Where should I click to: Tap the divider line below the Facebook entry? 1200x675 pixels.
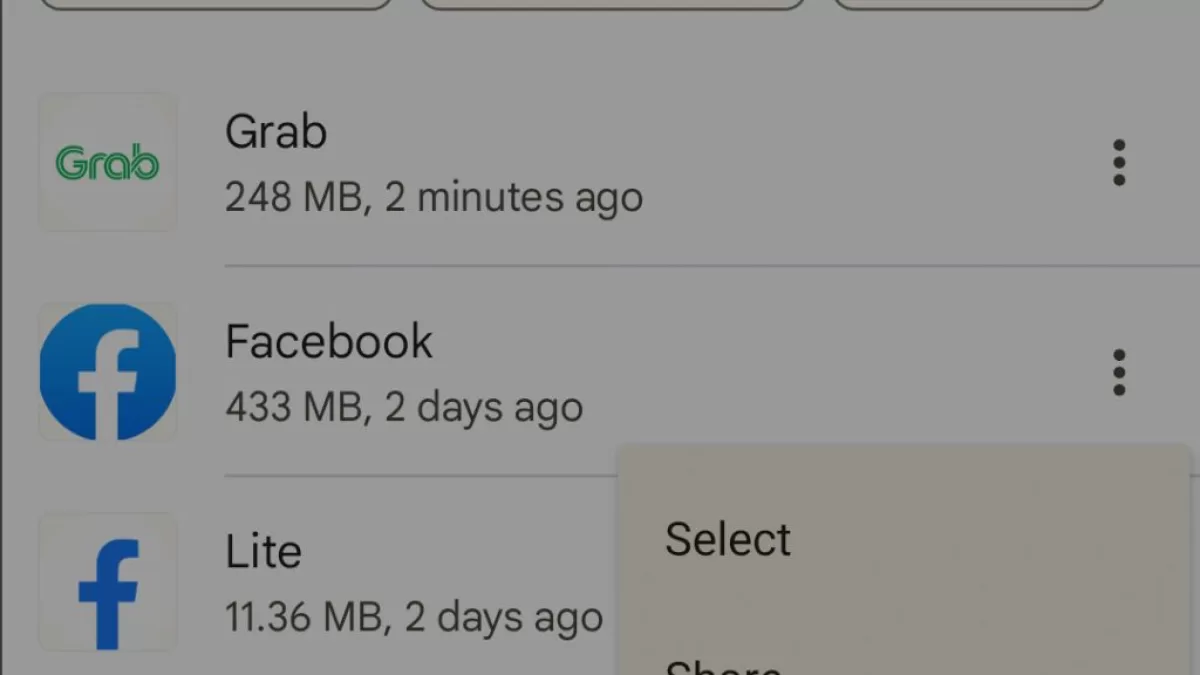pos(420,476)
